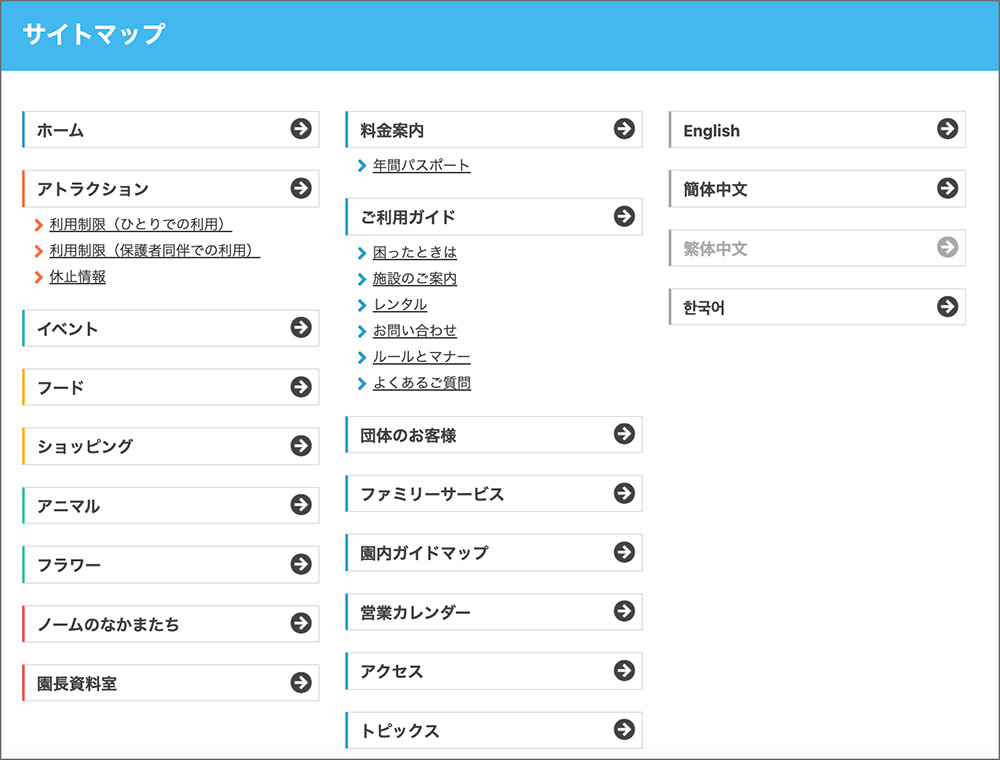1000x760 pixels.
Task: Select the ファミリーサービス menu label
Action: pyautogui.click(x=432, y=494)
